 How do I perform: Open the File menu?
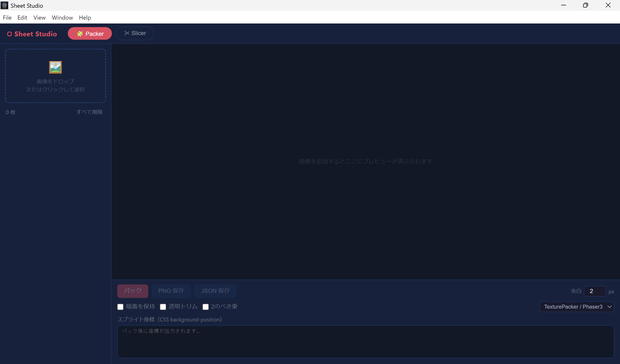coord(7,17)
